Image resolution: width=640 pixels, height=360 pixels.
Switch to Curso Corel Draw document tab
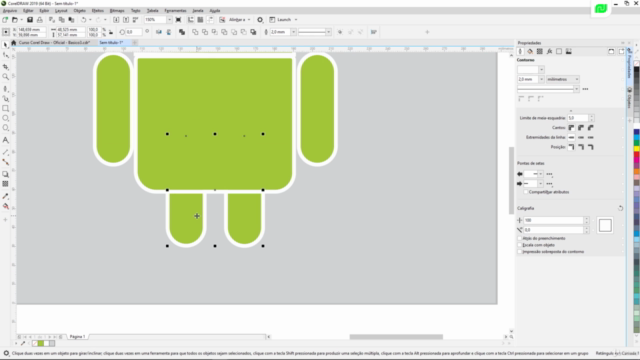point(54,42)
